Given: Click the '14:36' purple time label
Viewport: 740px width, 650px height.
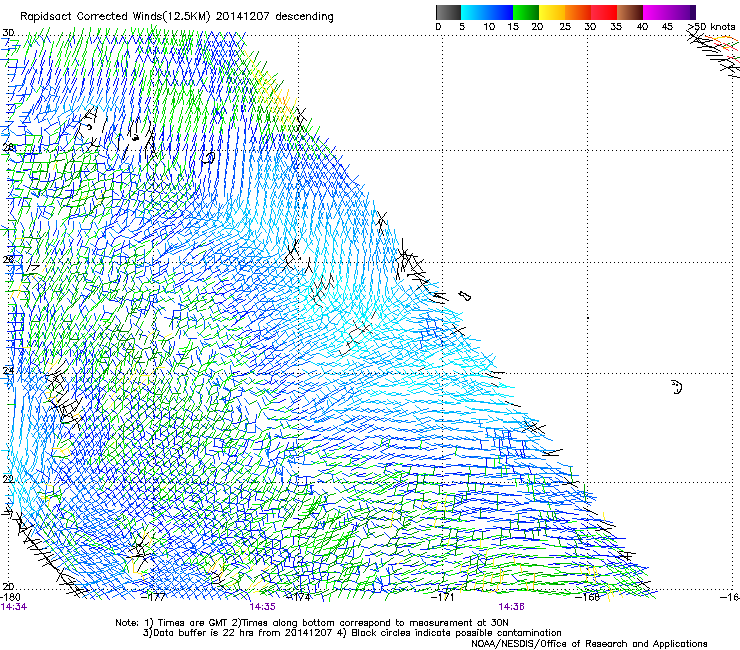Looking at the screenshot, I should (512, 607).
